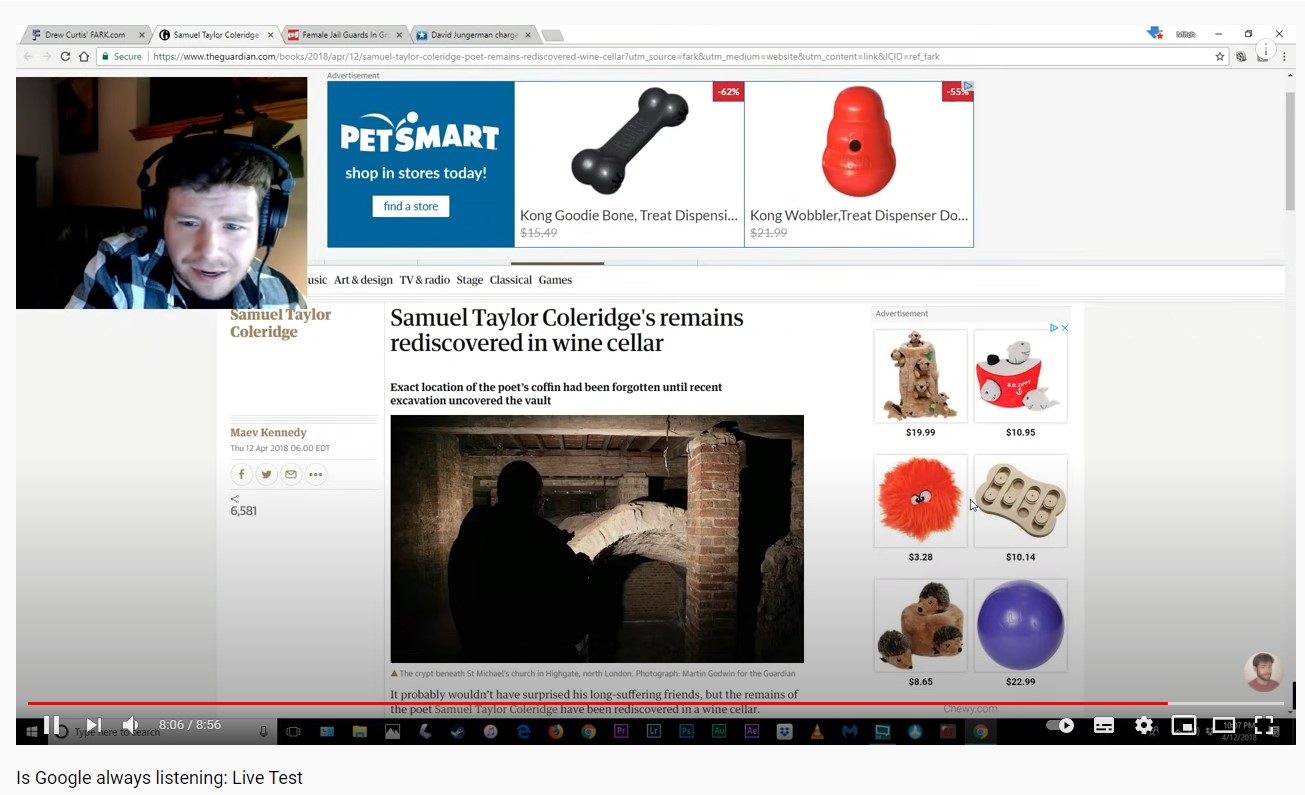Seek on the red video progress bar
The height and width of the screenshot is (795, 1305).
[655, 703]
